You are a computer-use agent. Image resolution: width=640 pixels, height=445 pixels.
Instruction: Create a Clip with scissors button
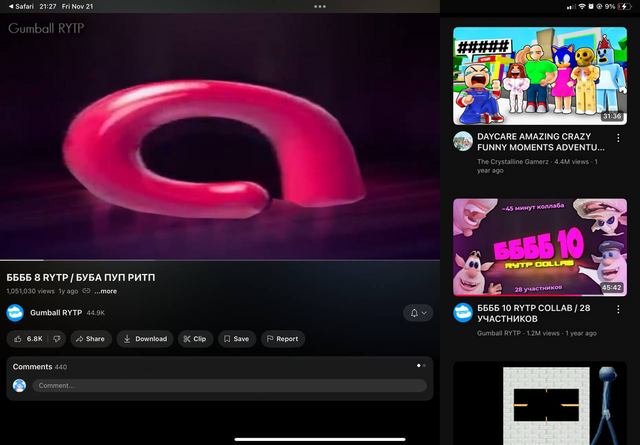click(195, 339)
